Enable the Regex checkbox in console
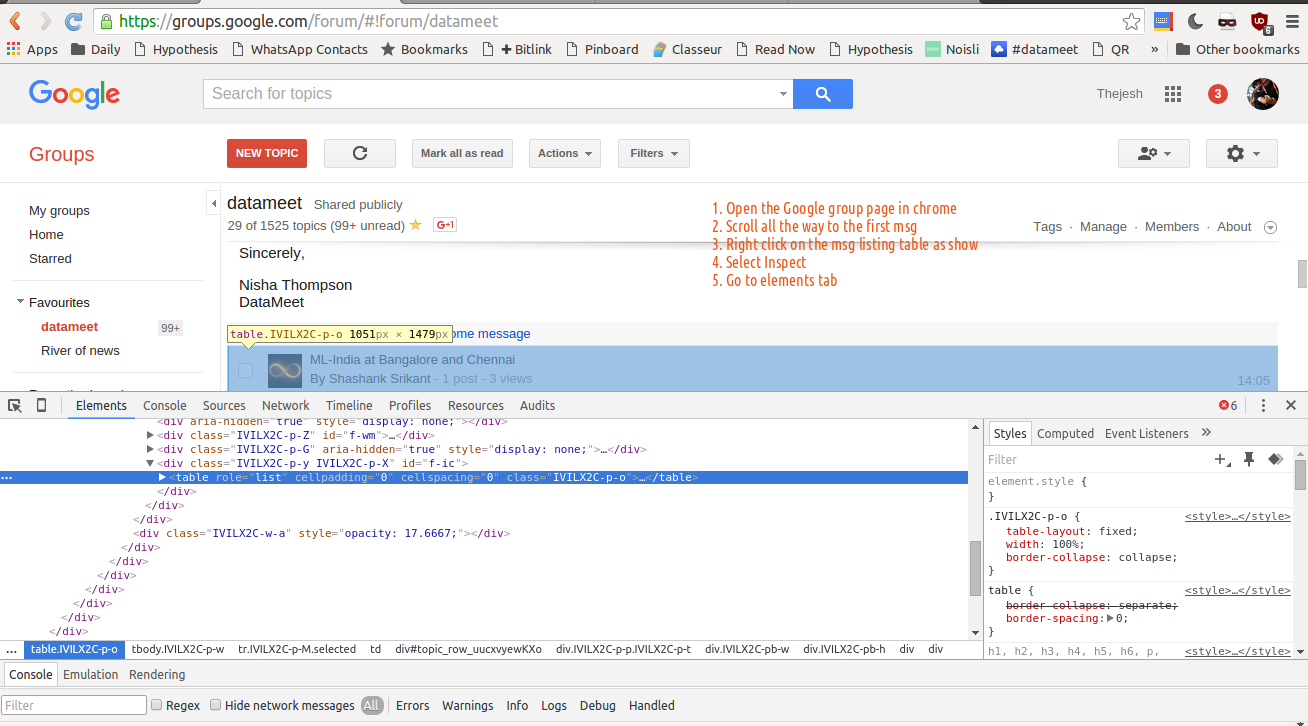Image resolution: width=1308 pixels, height=726 pixels. 156,705
